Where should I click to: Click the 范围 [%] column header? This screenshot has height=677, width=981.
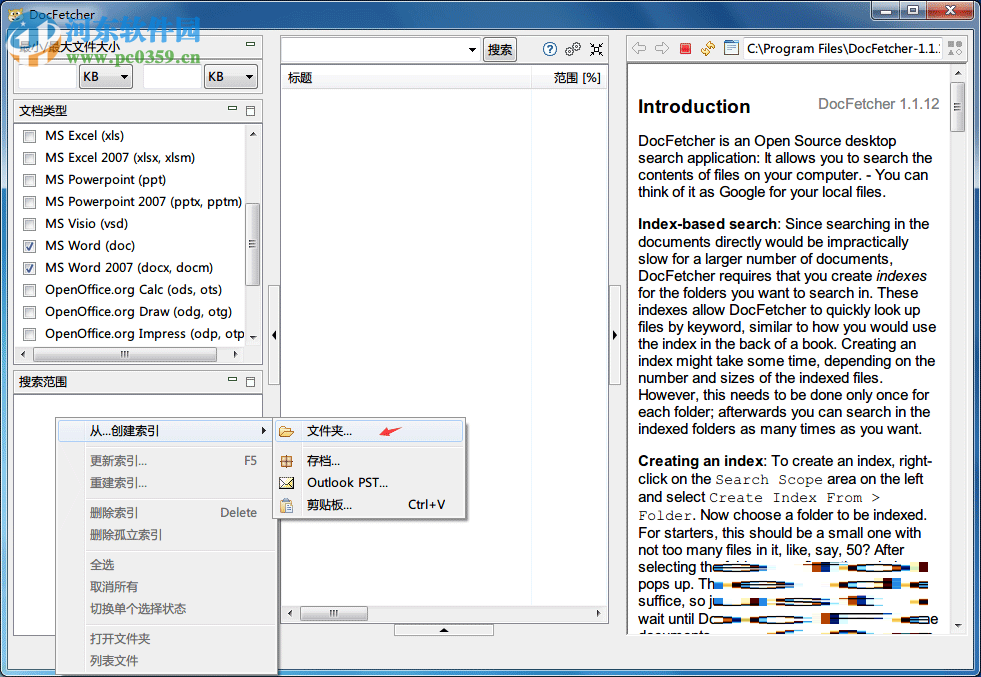[569, 78]
